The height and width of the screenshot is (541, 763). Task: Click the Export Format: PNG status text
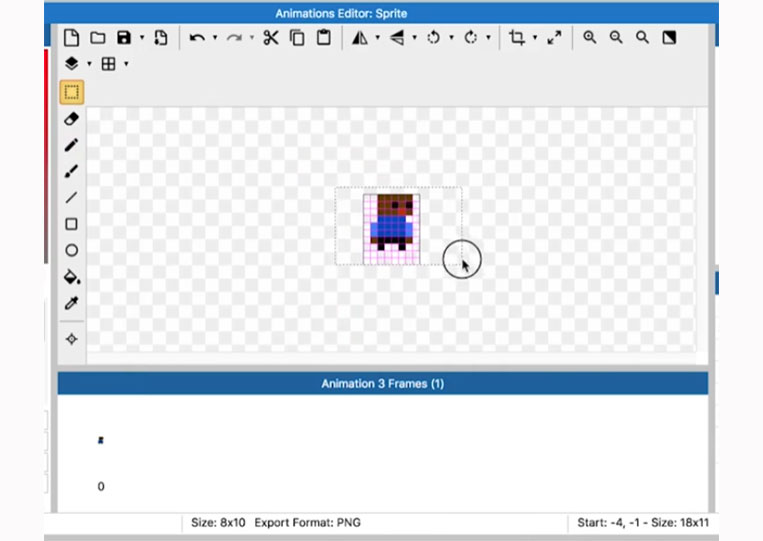[308, 523]
